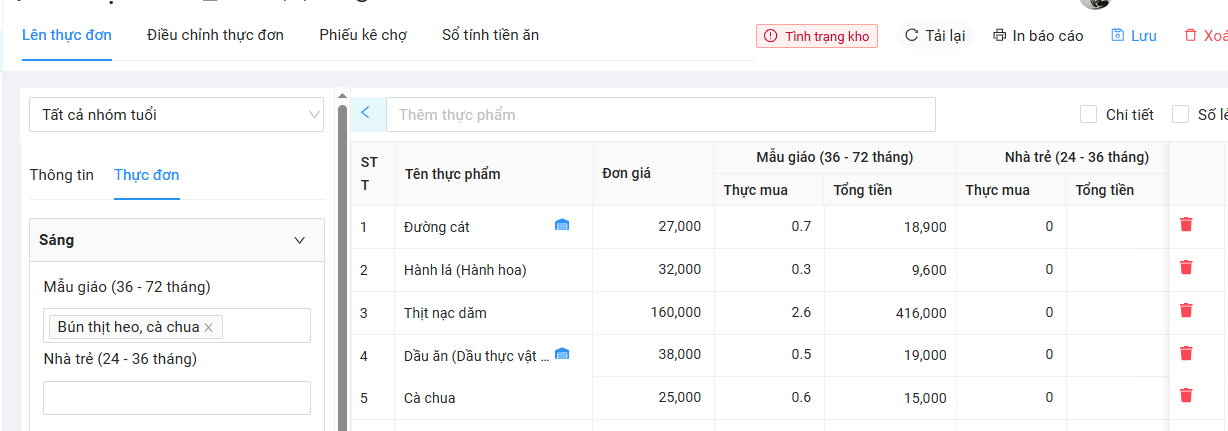Open the Phiếu kê chợ tab
This screenshot has width=1228, height=431.
pyautogui.click(x=363, y=35)
